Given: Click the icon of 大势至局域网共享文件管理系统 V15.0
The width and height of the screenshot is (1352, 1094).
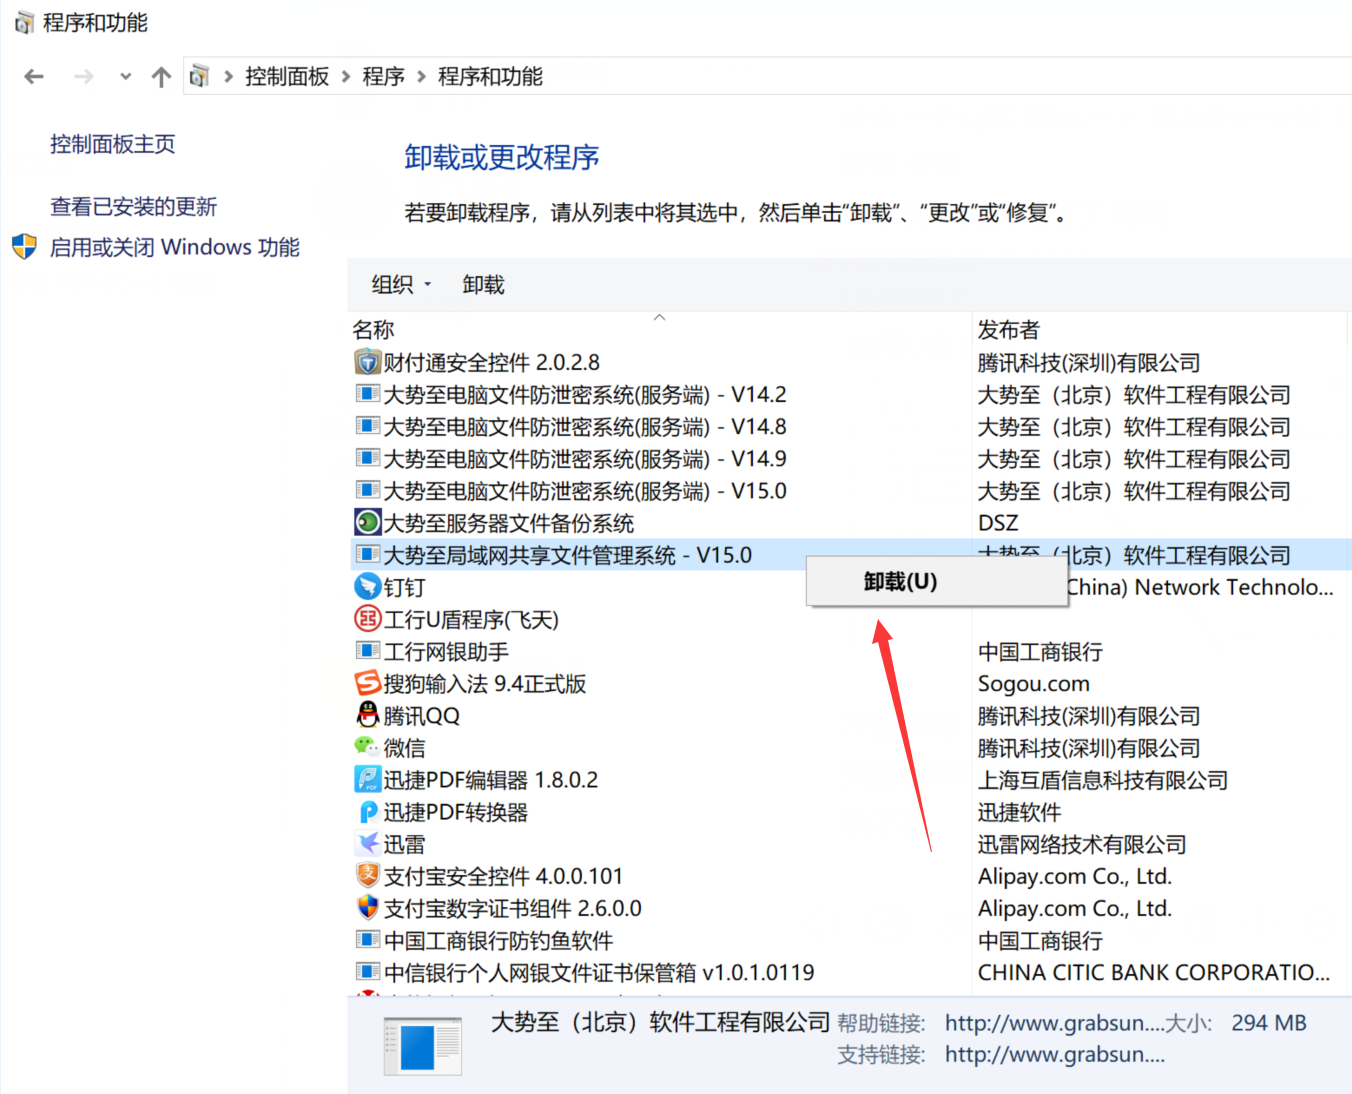Looking at the screenshot, I should [368, 554].
